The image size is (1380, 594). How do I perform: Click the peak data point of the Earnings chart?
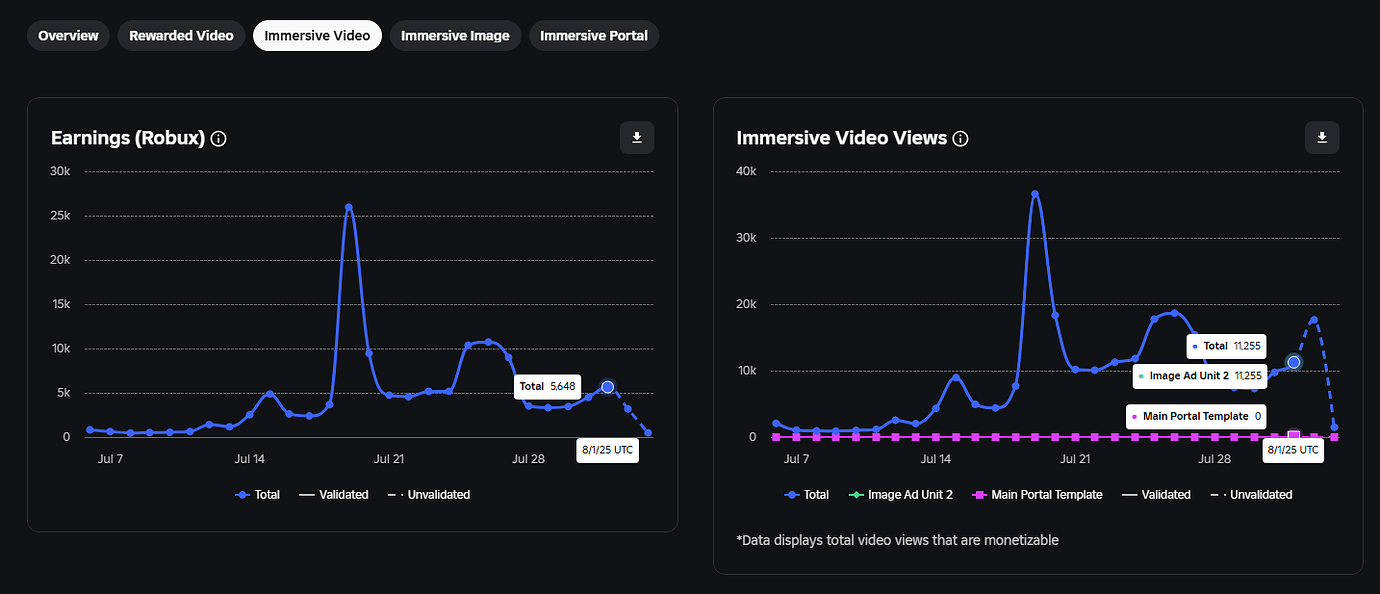tap(348, 207)
